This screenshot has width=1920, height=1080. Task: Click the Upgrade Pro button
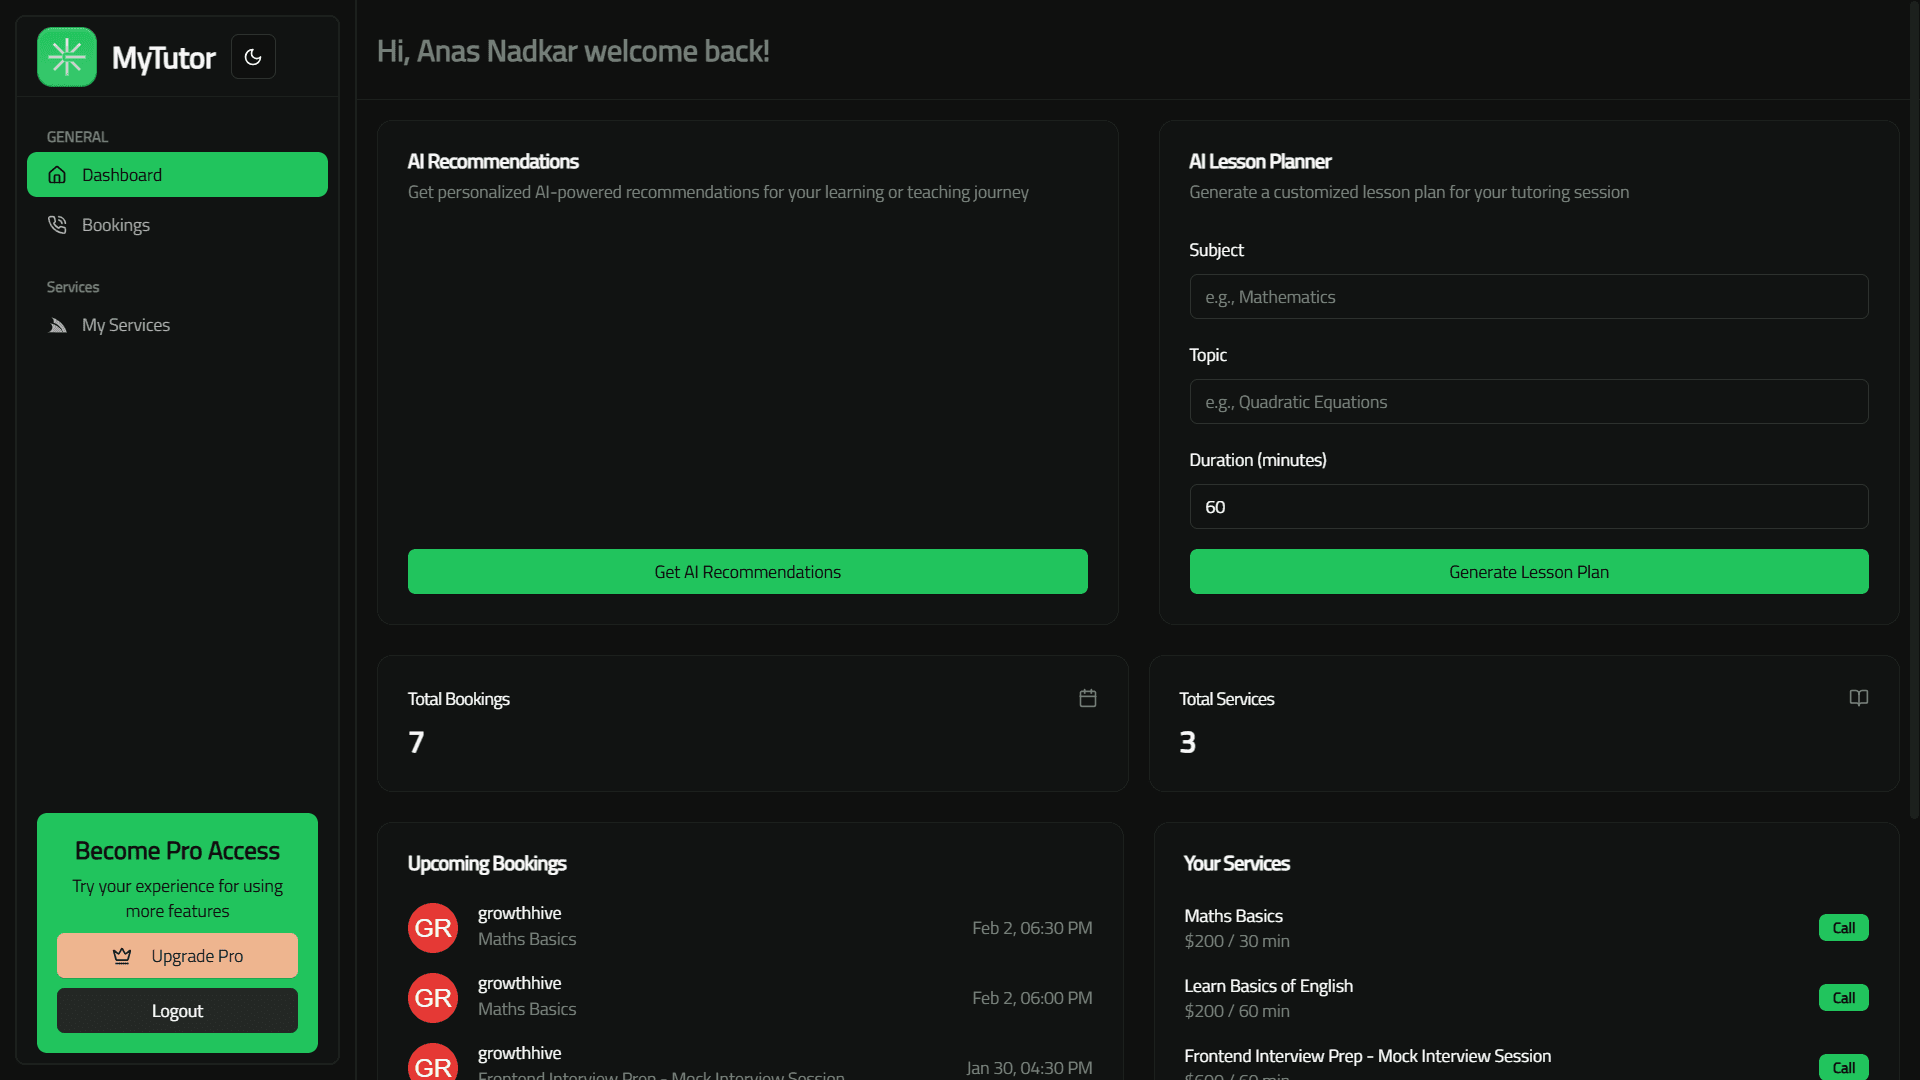177,956
